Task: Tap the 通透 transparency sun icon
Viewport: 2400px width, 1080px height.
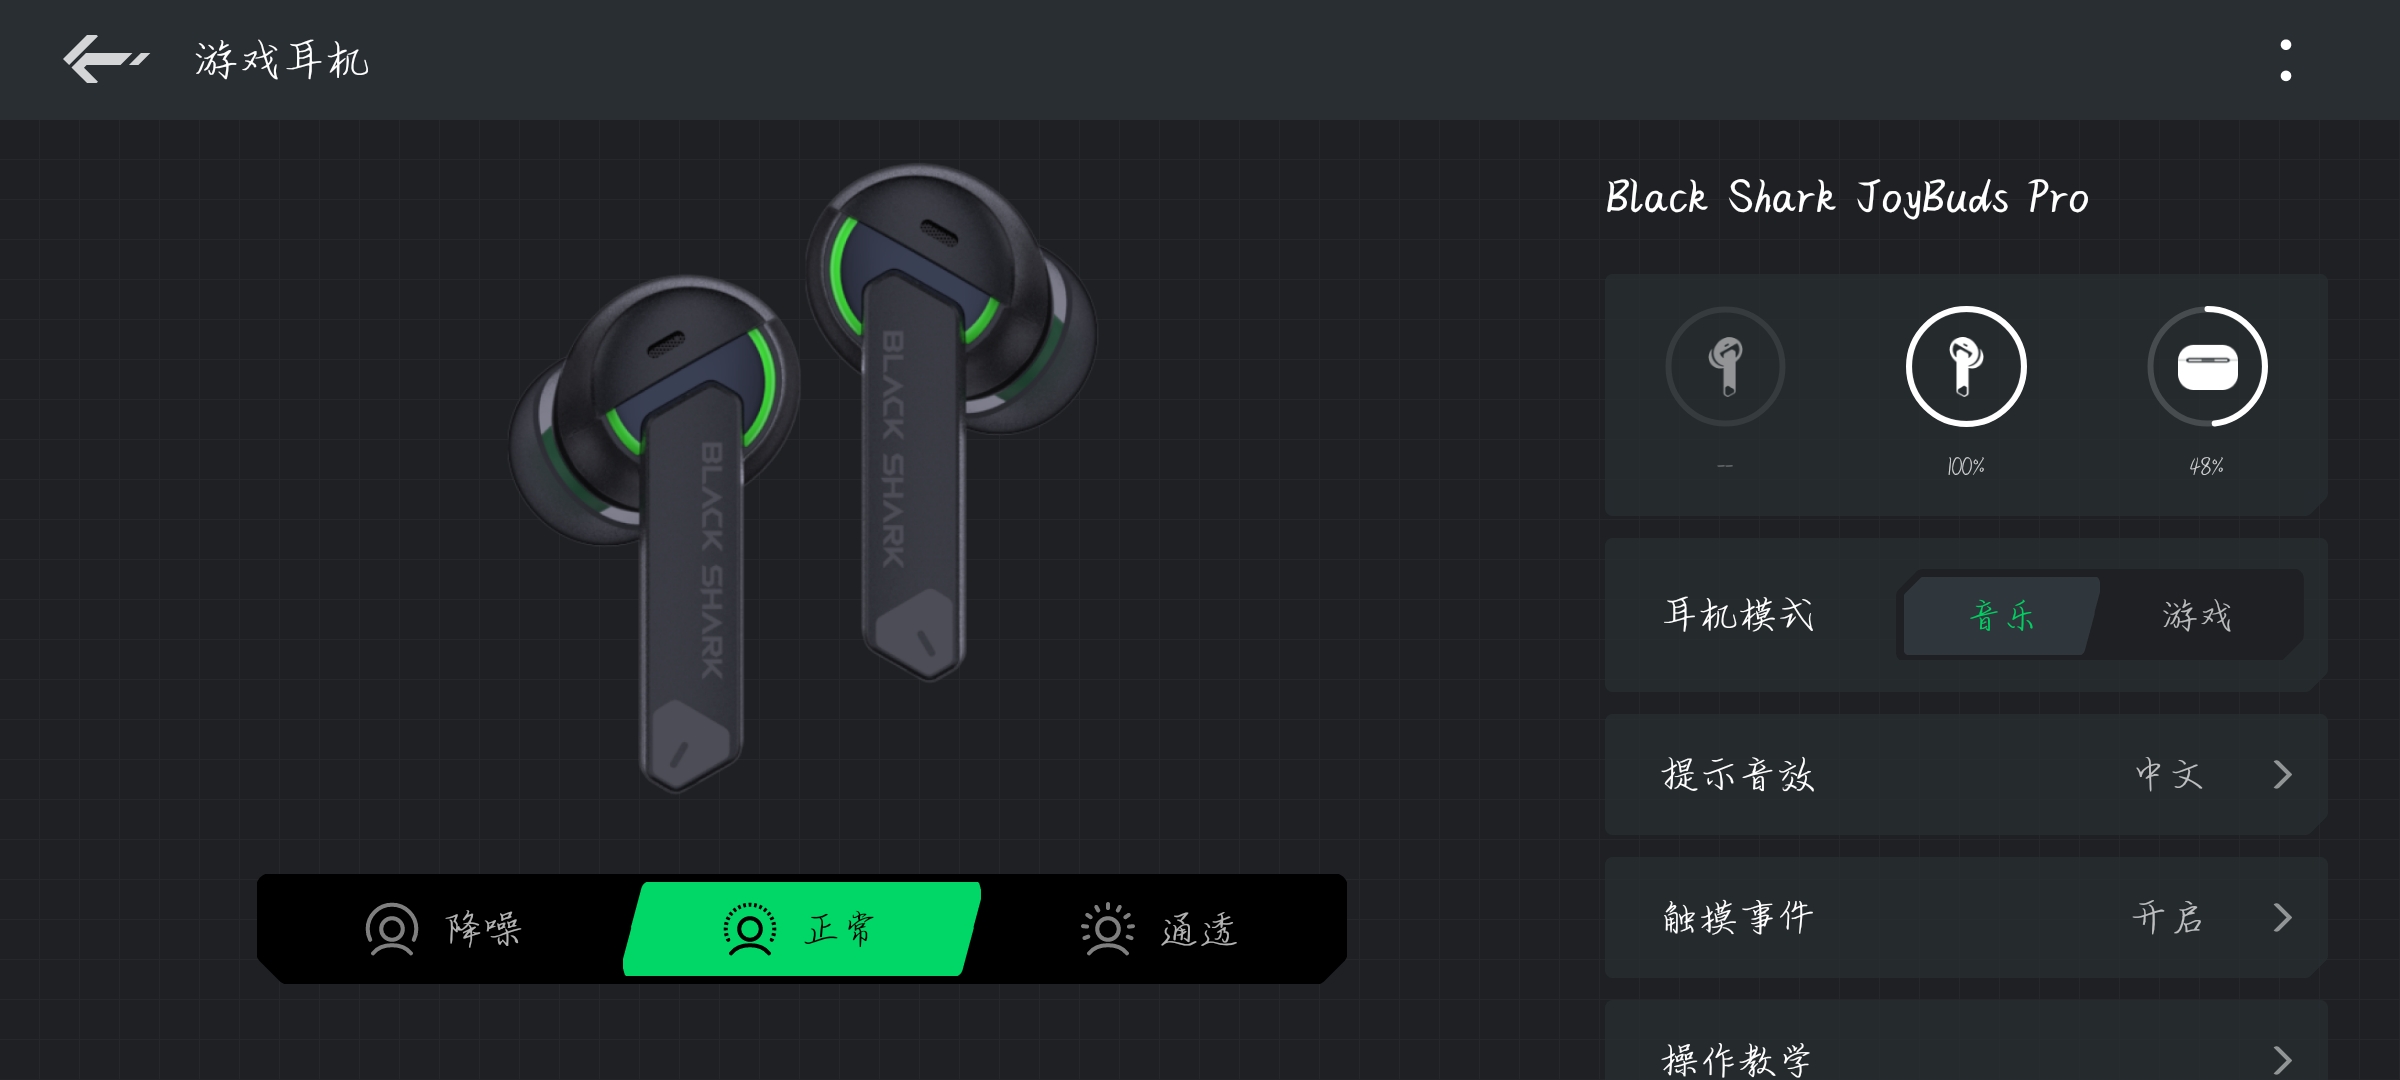Action: point(1107,930)
